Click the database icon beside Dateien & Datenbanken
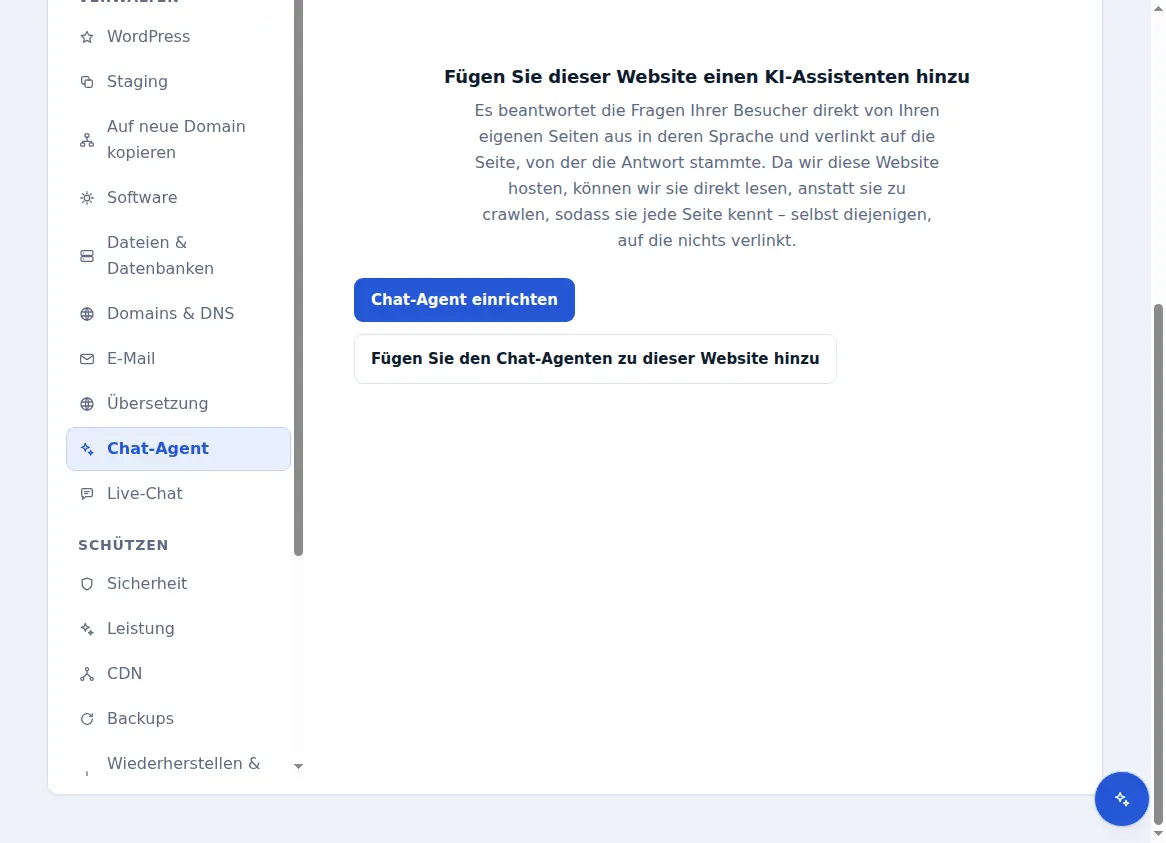The image size is (1166, 843). (x=87, y=256)
